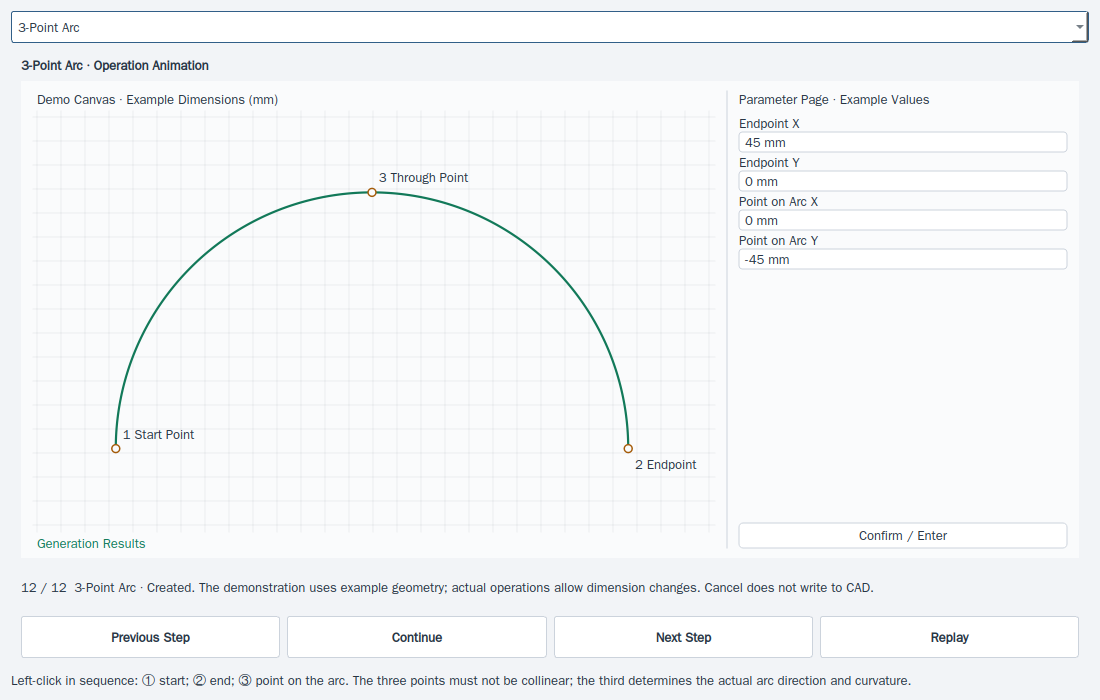The height and width of the screenshot is (700, 1100).
Task: Click the 'Endpoint X' label
Action: pos(769,123)
